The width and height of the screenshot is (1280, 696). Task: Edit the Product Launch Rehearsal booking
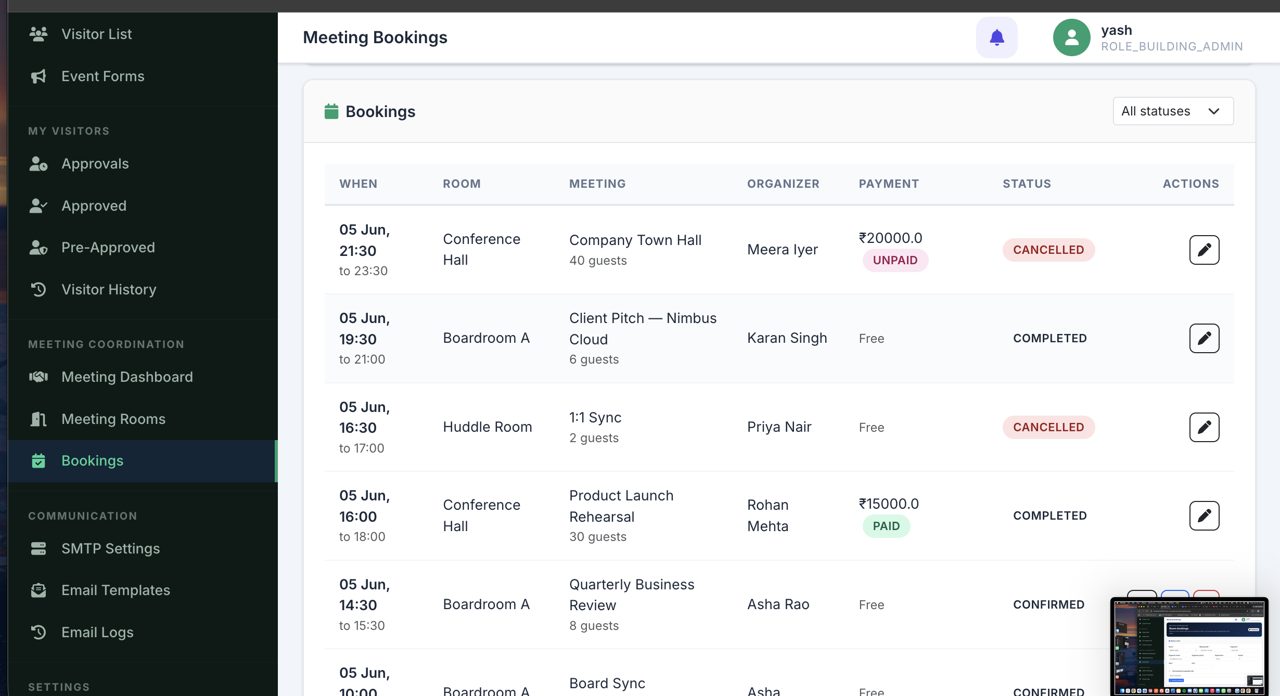click(1204, 516)
